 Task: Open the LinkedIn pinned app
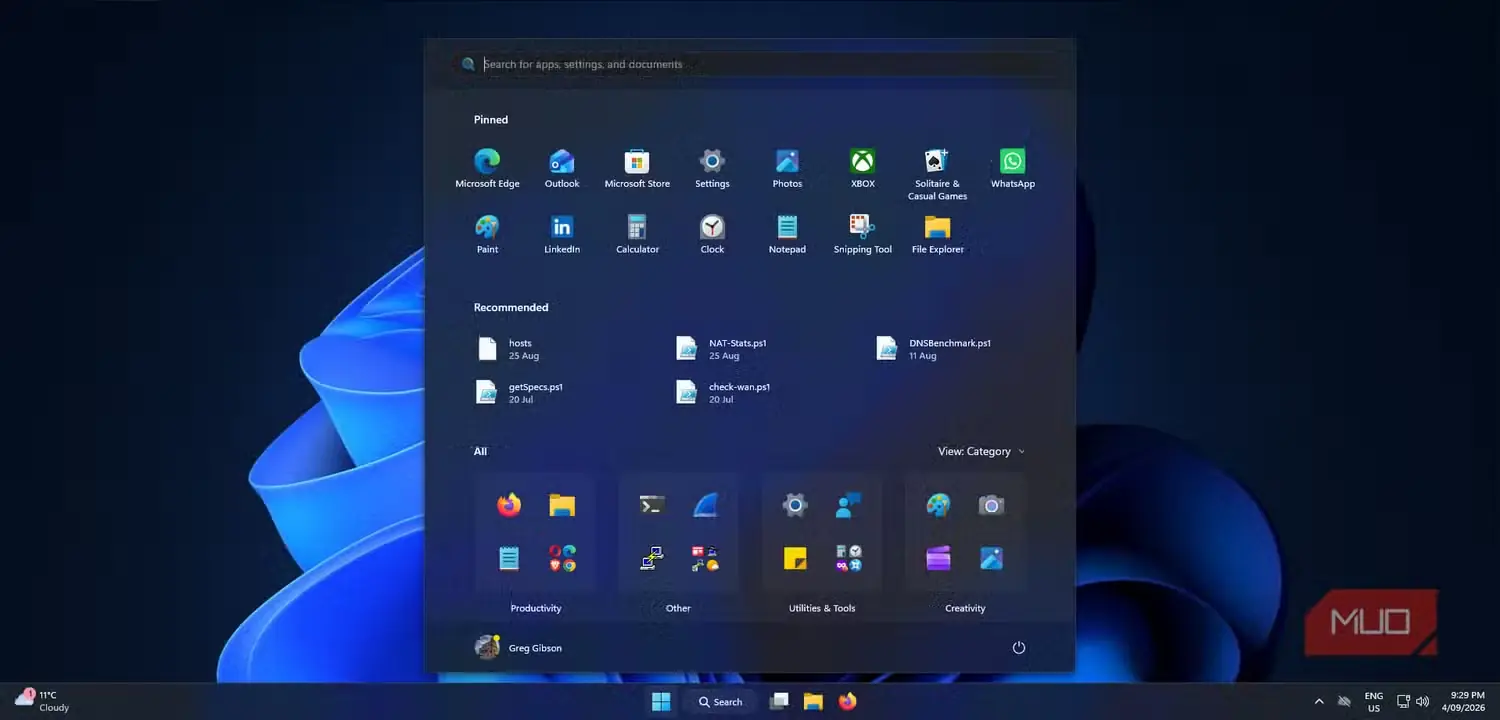562,234
